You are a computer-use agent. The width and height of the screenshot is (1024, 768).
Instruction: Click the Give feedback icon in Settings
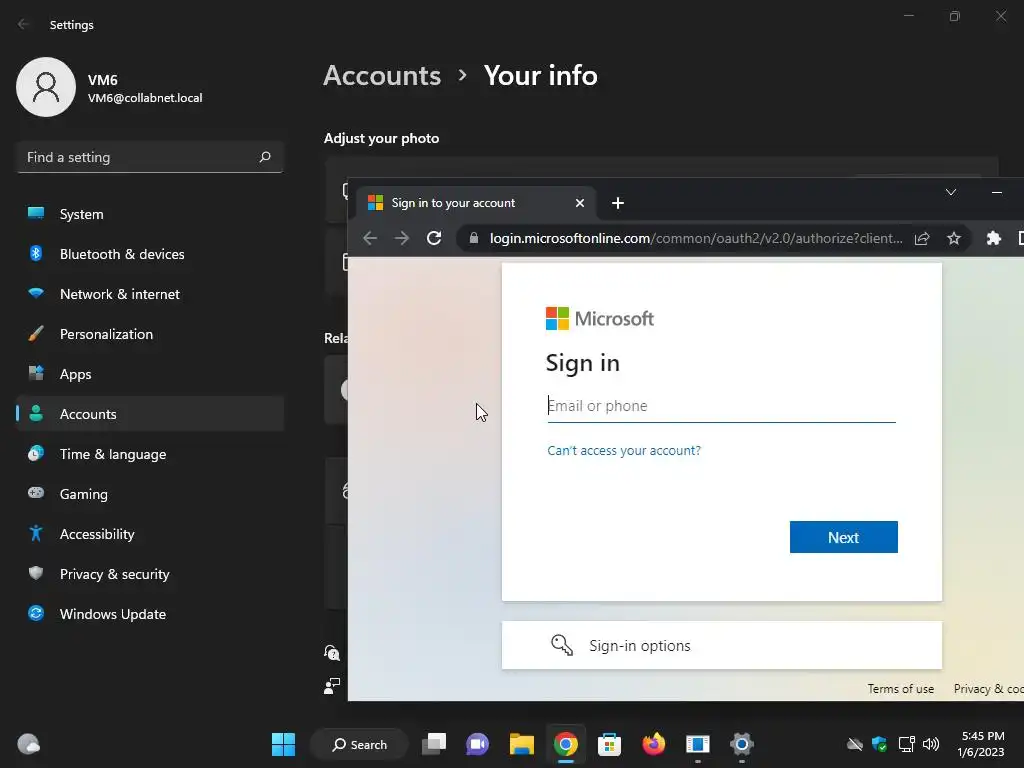[332, 686]
